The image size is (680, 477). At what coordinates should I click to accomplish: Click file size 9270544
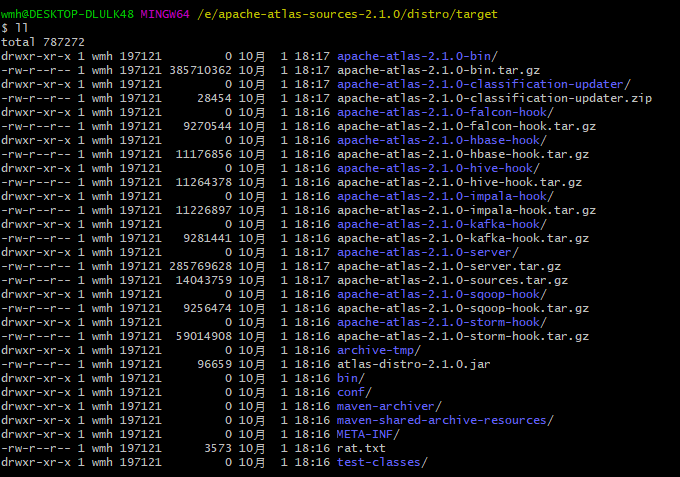(x=207, y=126)
